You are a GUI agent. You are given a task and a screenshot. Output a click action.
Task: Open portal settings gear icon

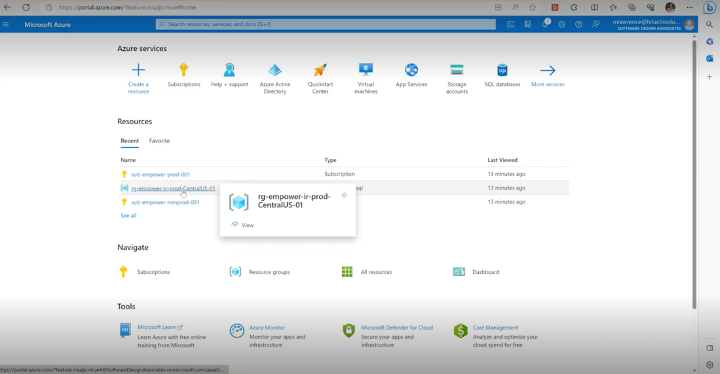pos(562,24)
